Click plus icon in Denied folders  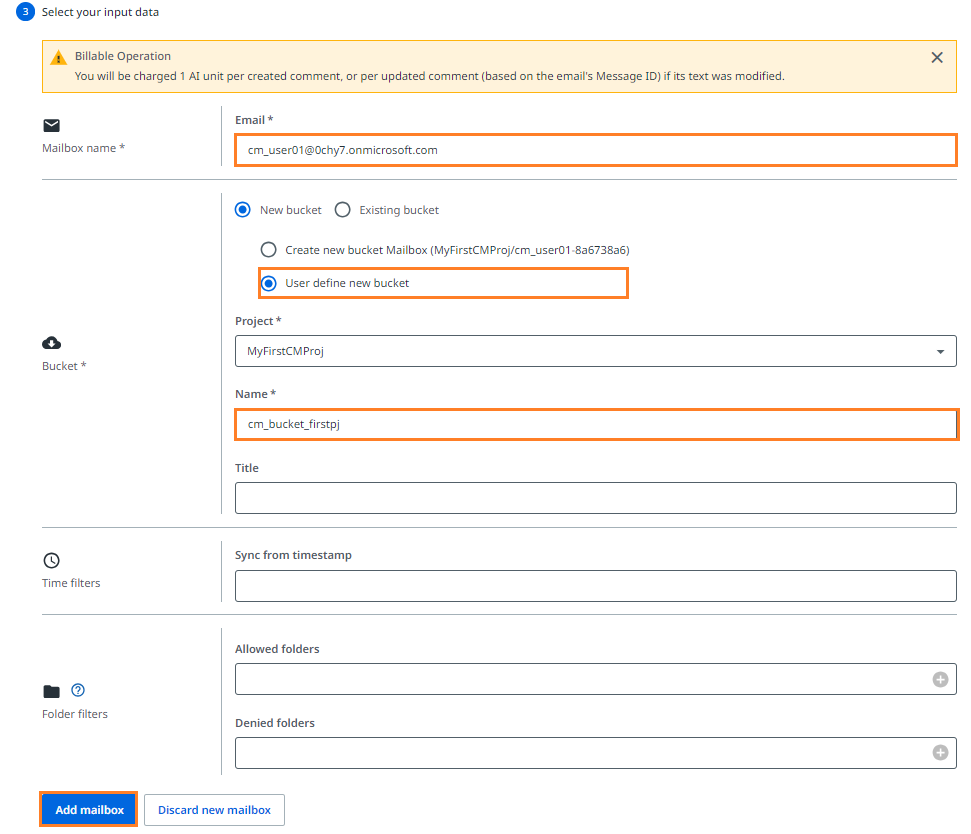point(940,753)
